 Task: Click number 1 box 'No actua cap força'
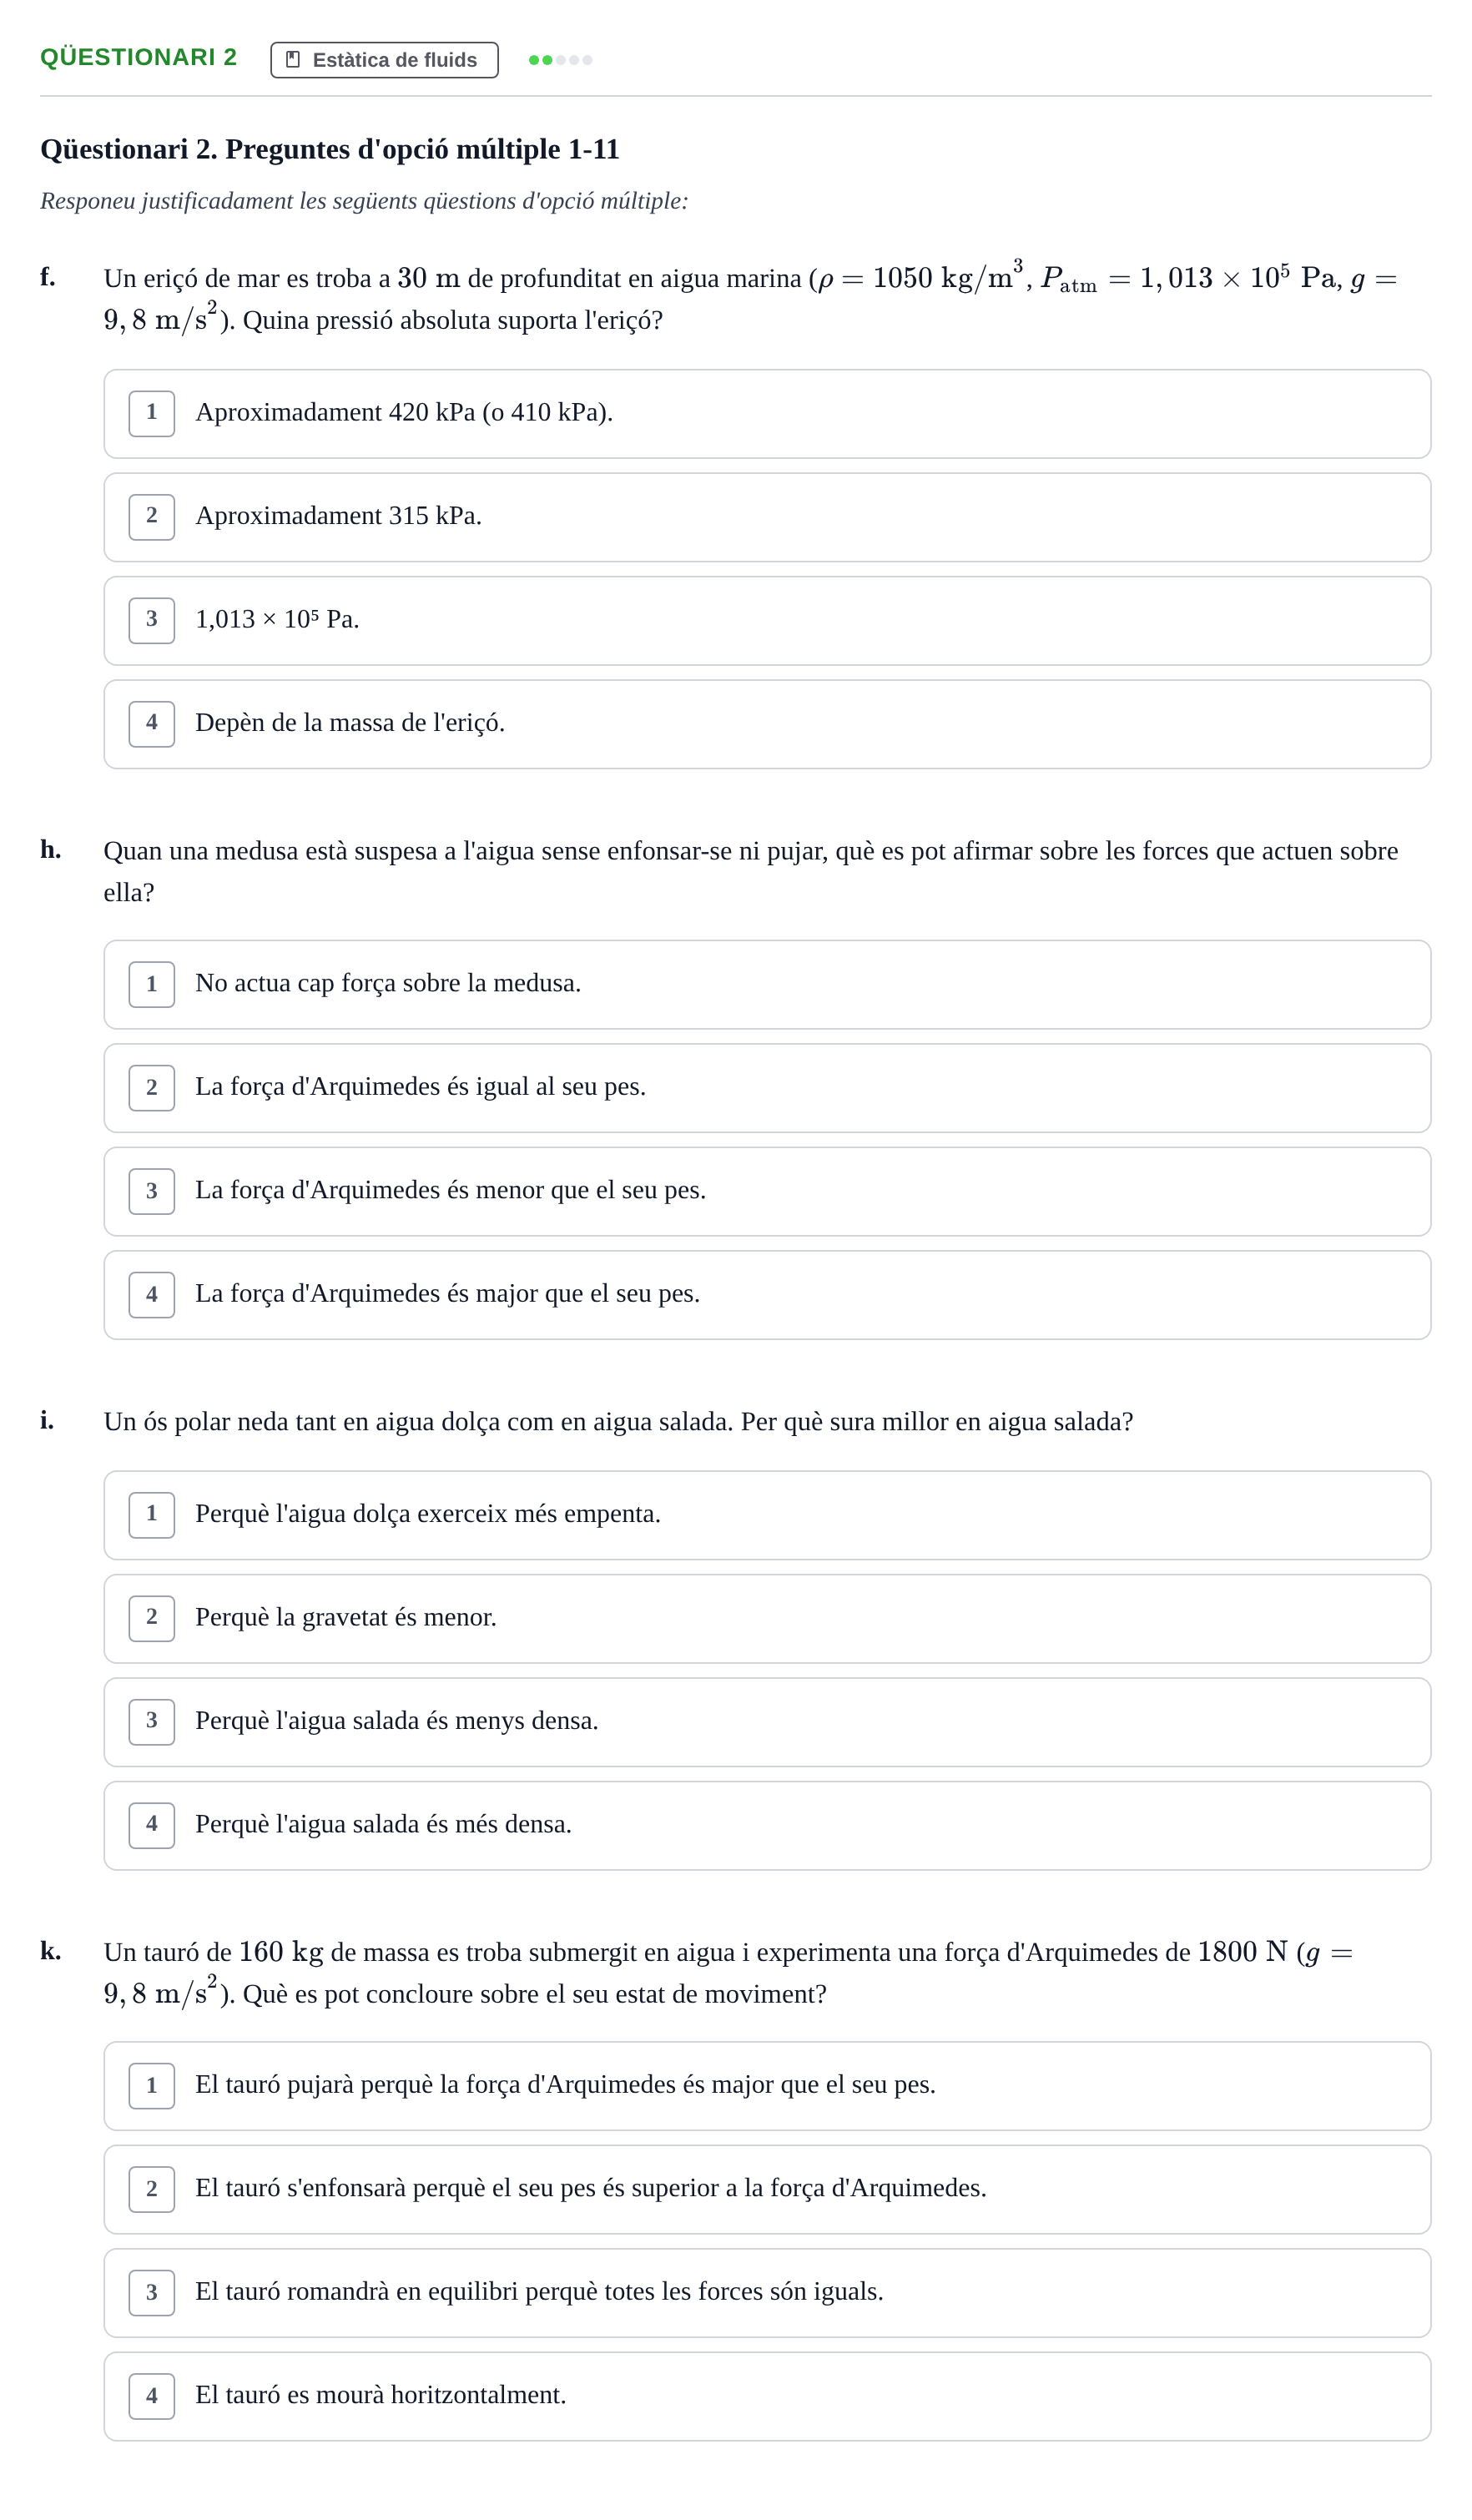[152, 985]
